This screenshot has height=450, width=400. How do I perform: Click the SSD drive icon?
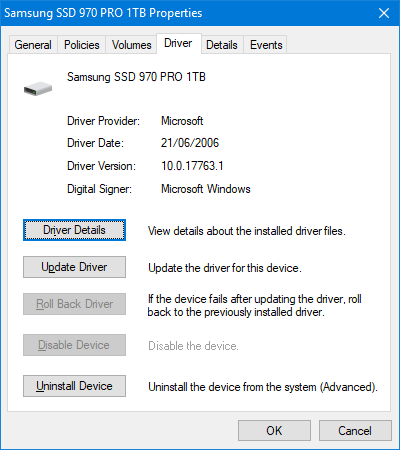coord(38,89)
